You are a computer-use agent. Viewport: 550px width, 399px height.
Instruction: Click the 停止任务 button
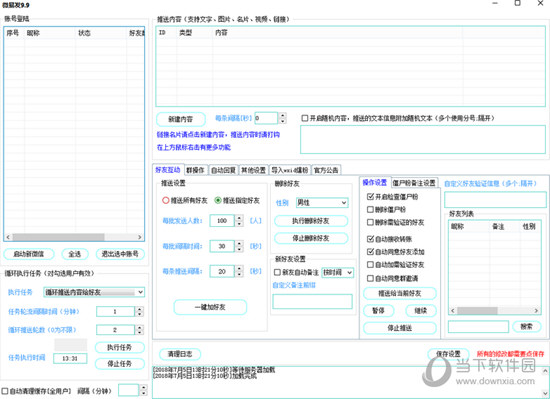(120, 364)
